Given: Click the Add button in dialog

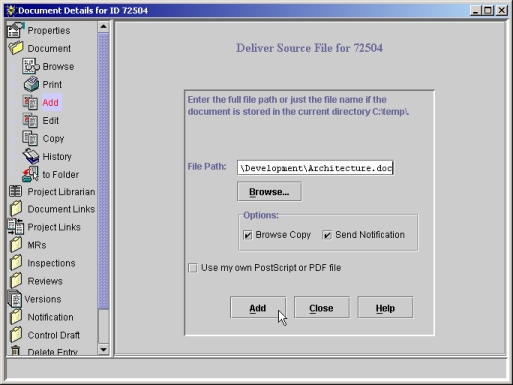Looking at the screenshot, I should click(258, 308).
